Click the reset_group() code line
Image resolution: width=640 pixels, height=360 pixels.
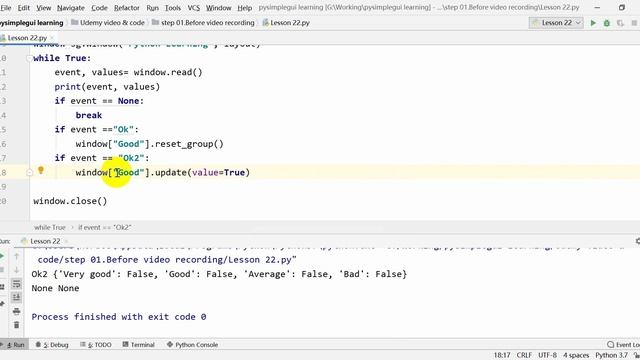pyautogui.click(x=149, y=144)
